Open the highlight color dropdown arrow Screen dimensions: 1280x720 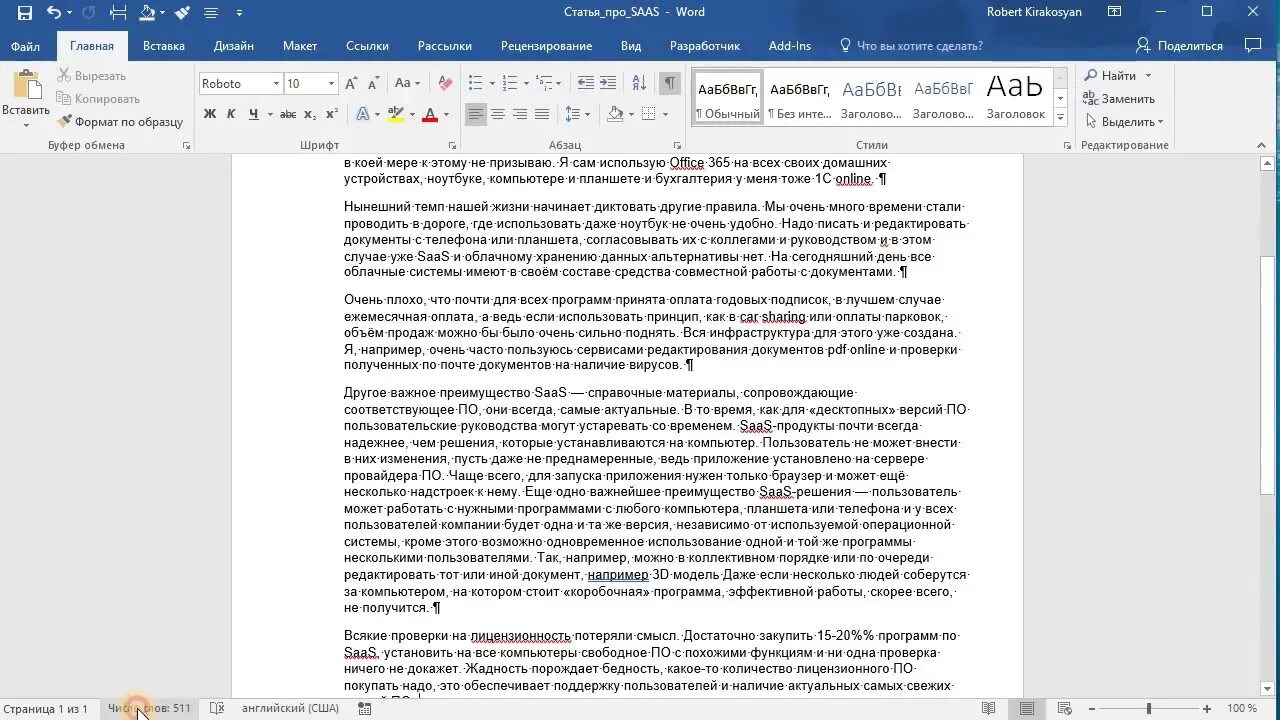tap(411, 114)
